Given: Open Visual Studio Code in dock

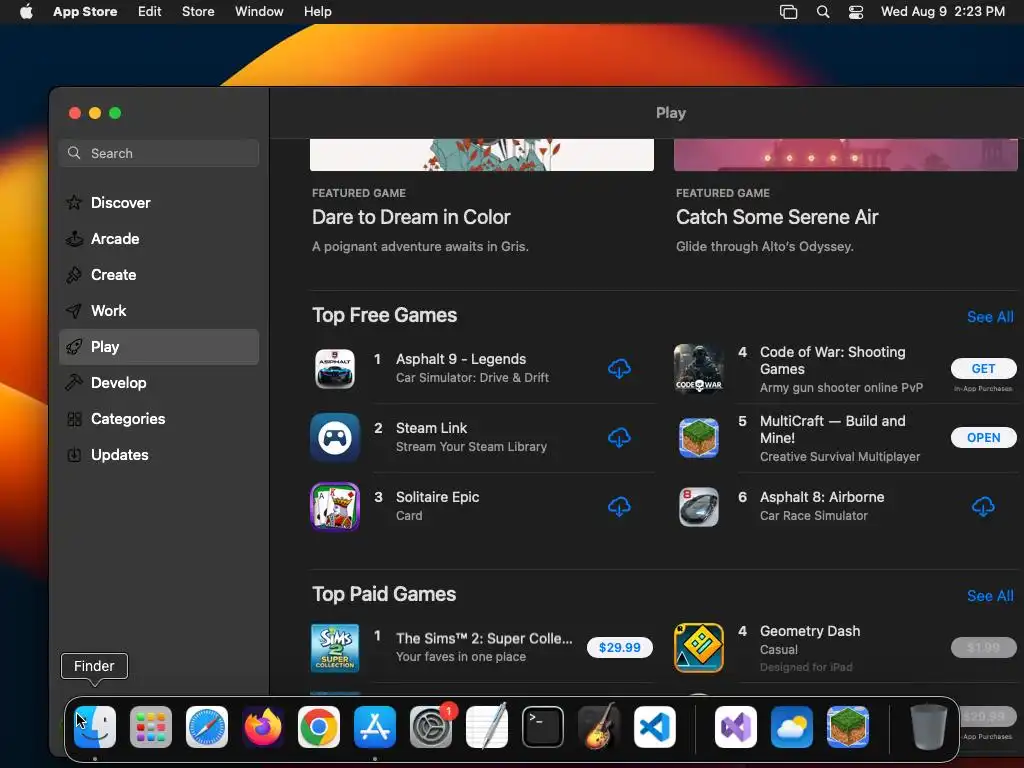Looking at the screenshot, I should (654, 726).
